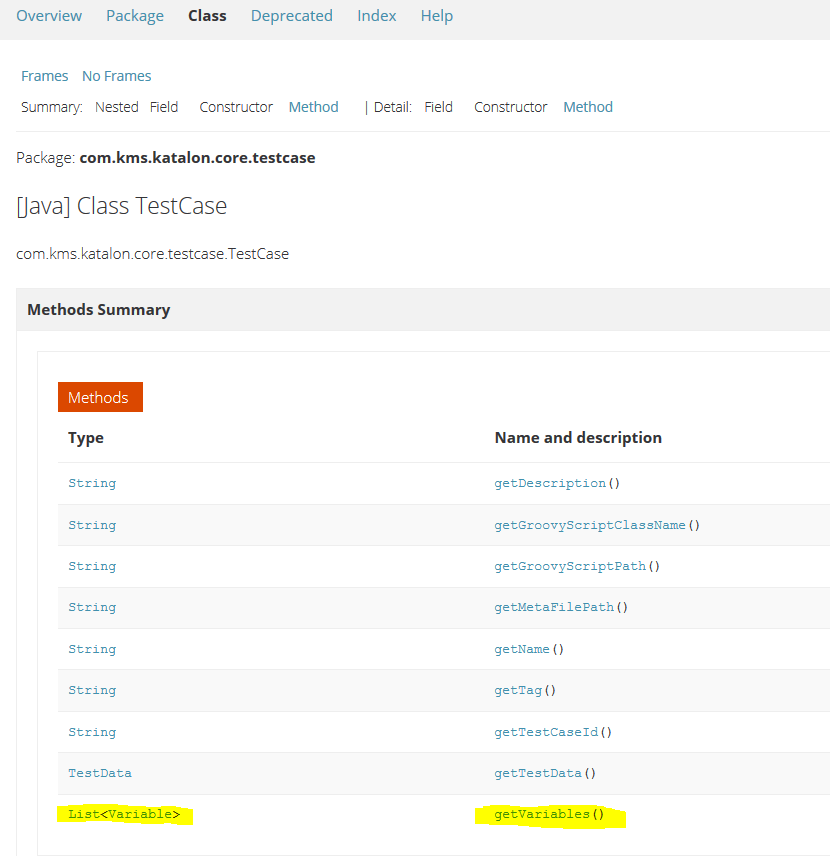This screenshot has width=830, height=856.
Task: Open the Overview navigation link
Action: 49,16
